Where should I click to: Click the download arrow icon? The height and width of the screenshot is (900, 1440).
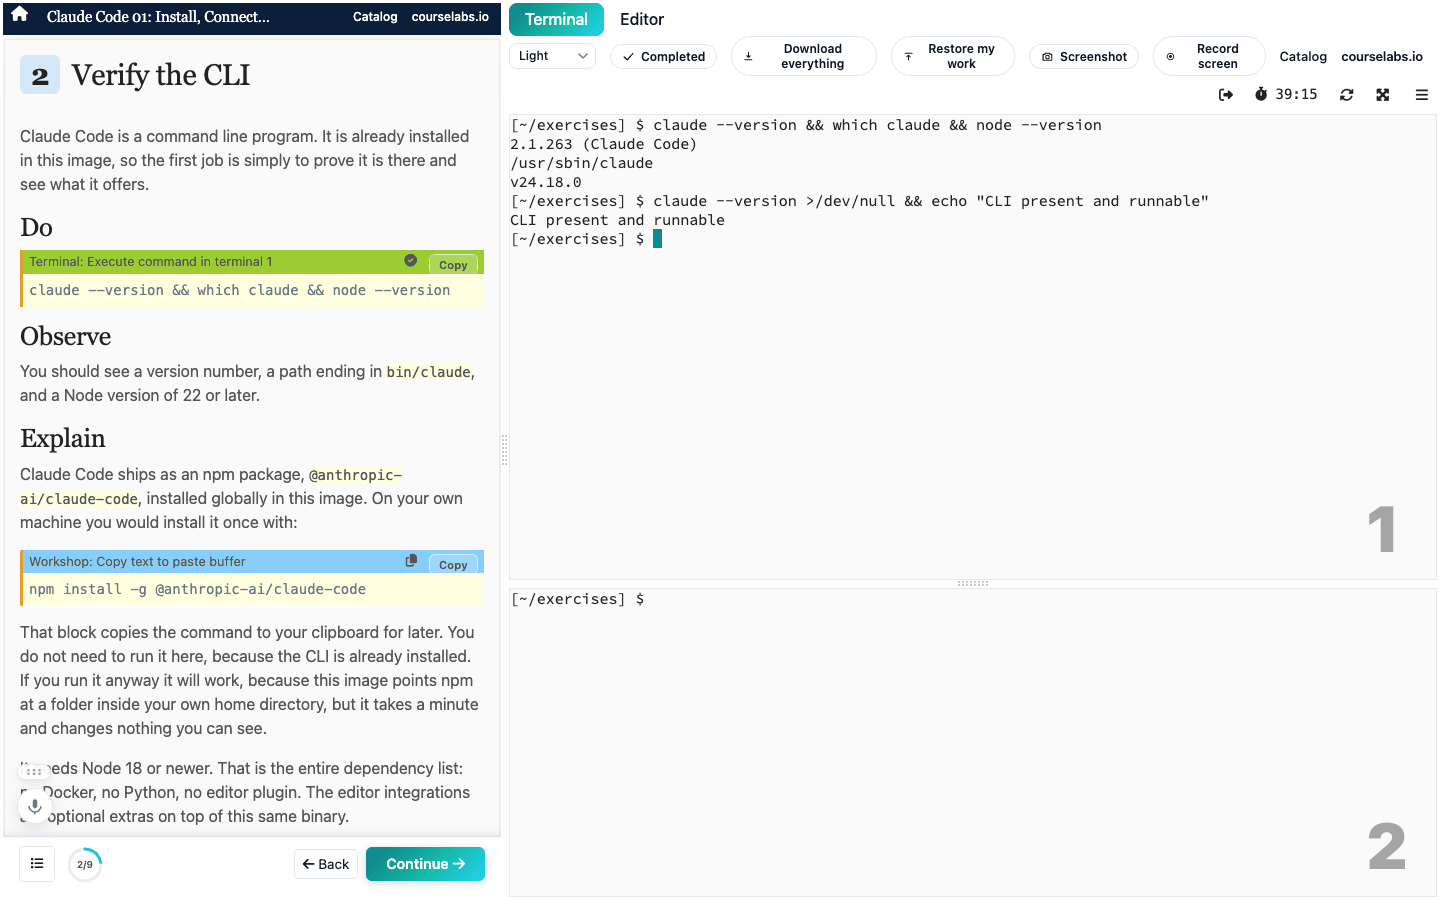(x=748, y=57)
